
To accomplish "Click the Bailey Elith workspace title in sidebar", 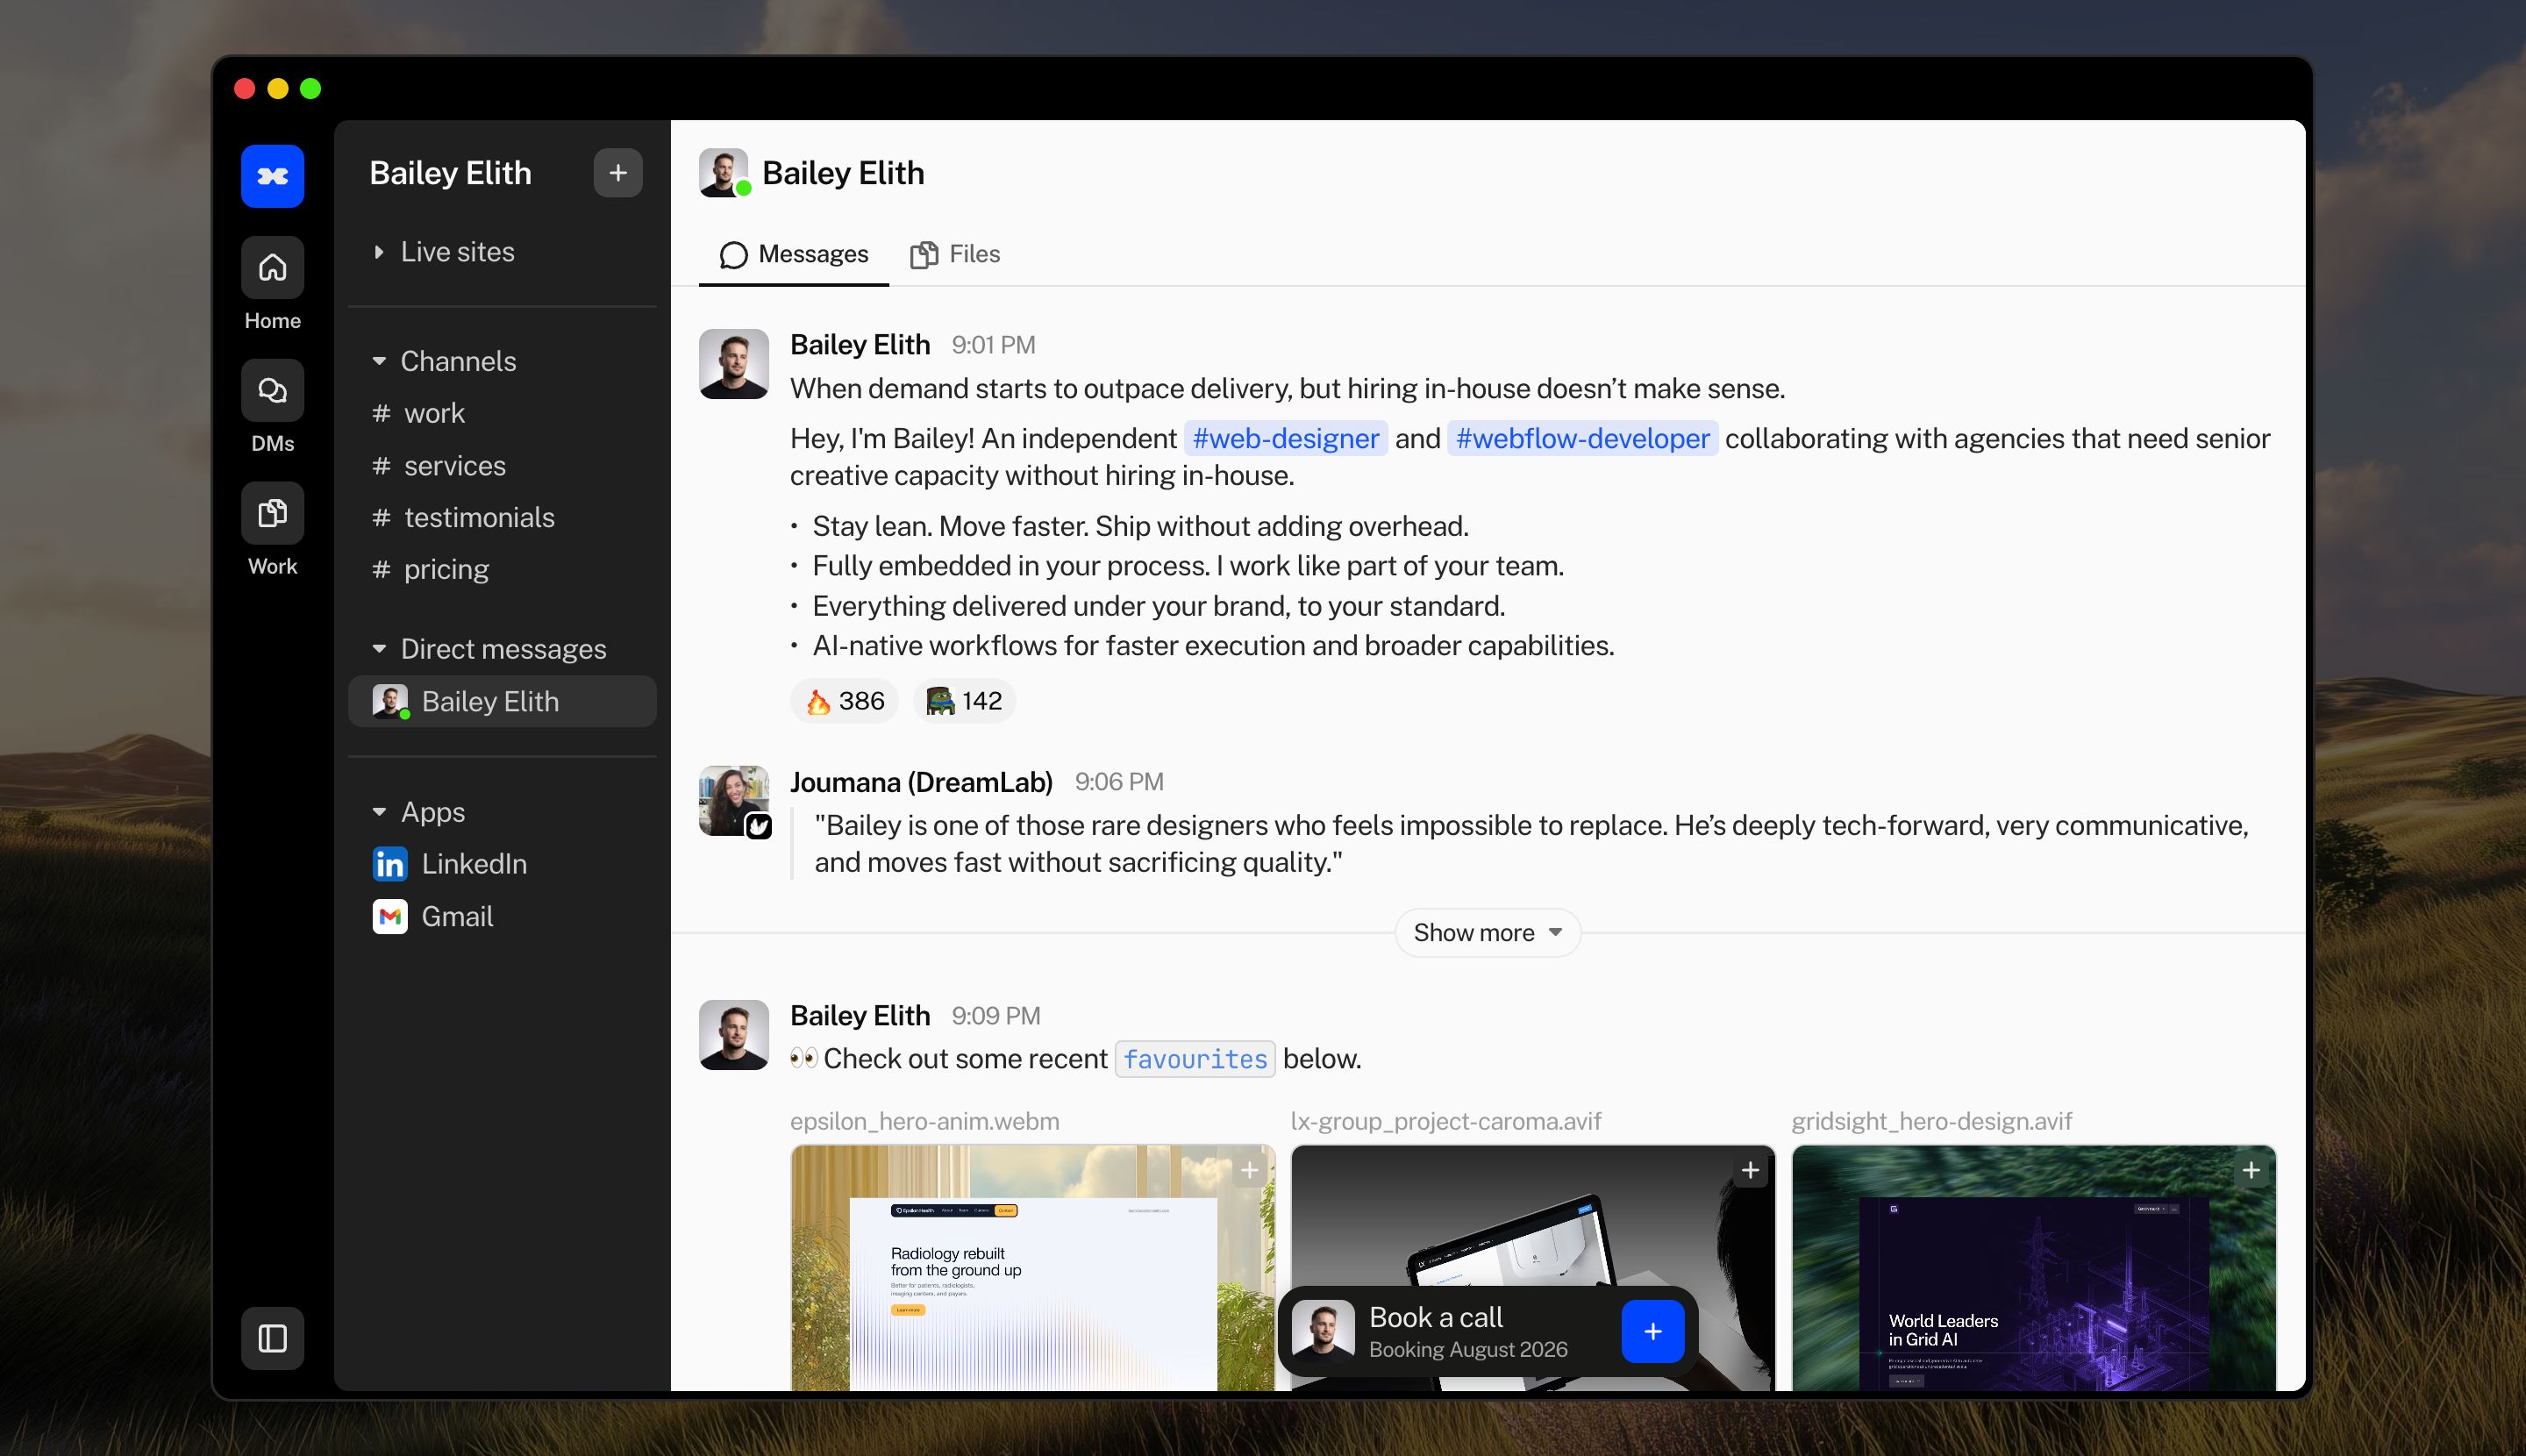I will pos(450,173).
